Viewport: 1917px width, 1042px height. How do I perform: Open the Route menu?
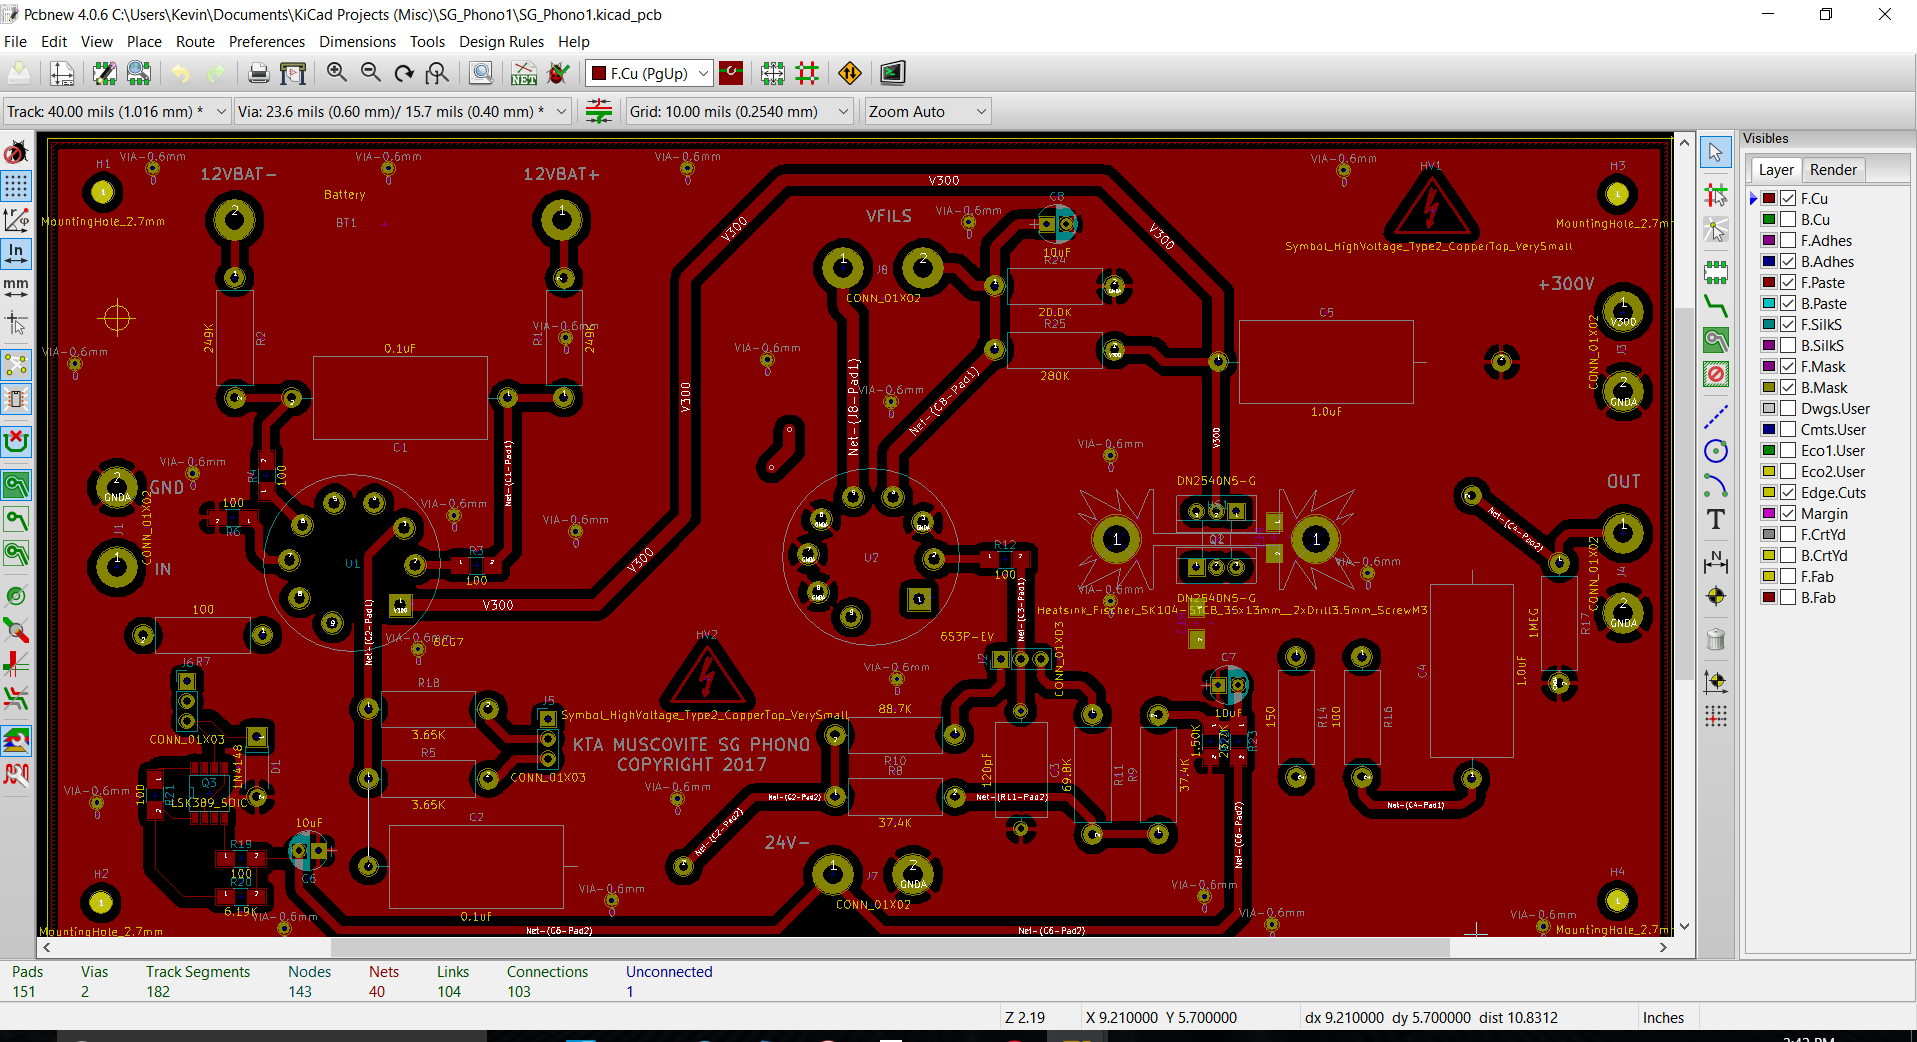[195, 41]
